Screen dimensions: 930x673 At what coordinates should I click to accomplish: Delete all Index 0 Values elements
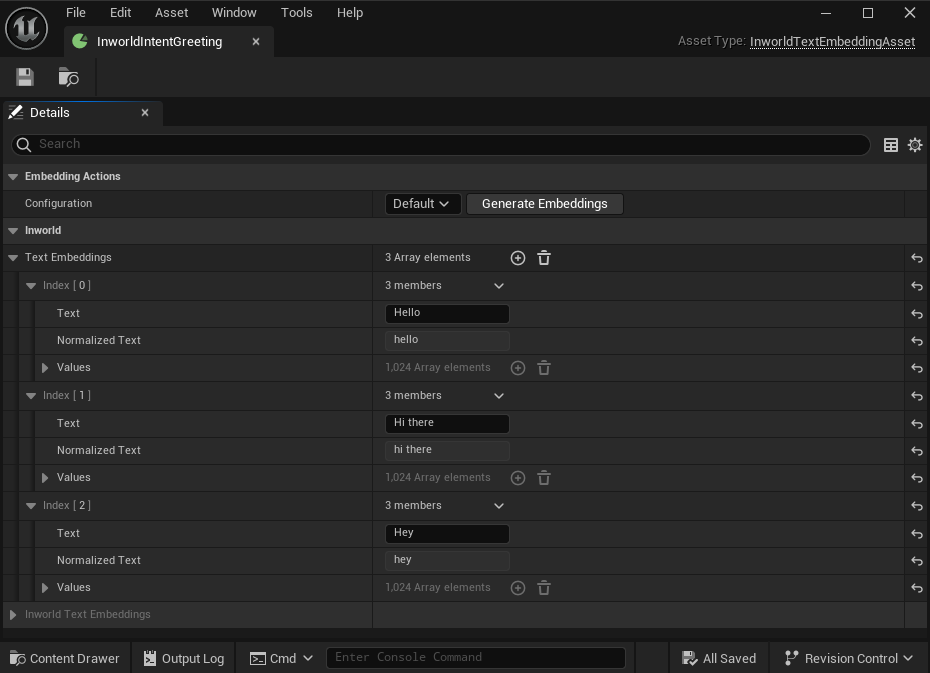click(x=544, y=368)
